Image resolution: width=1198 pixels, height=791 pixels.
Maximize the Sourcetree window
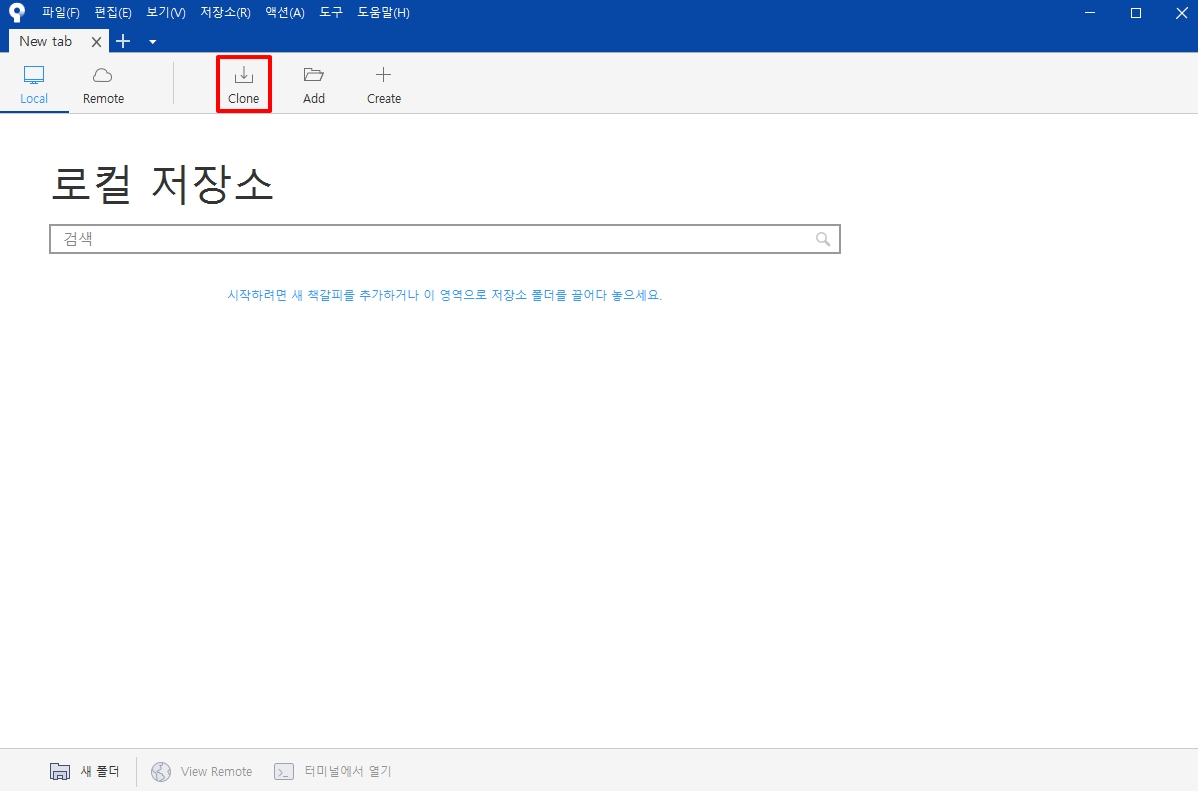[x=1135, y=12]
